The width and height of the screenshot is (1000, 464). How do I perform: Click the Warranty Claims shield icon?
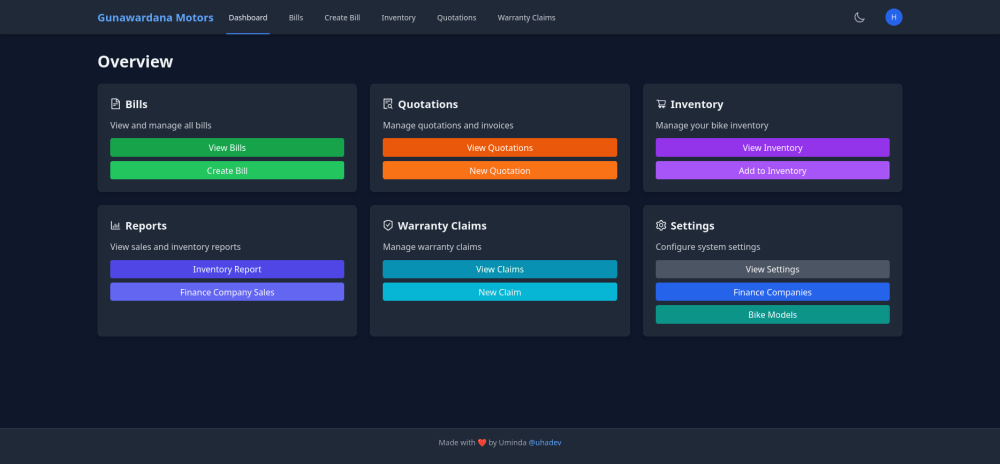(x=388, y=225)
